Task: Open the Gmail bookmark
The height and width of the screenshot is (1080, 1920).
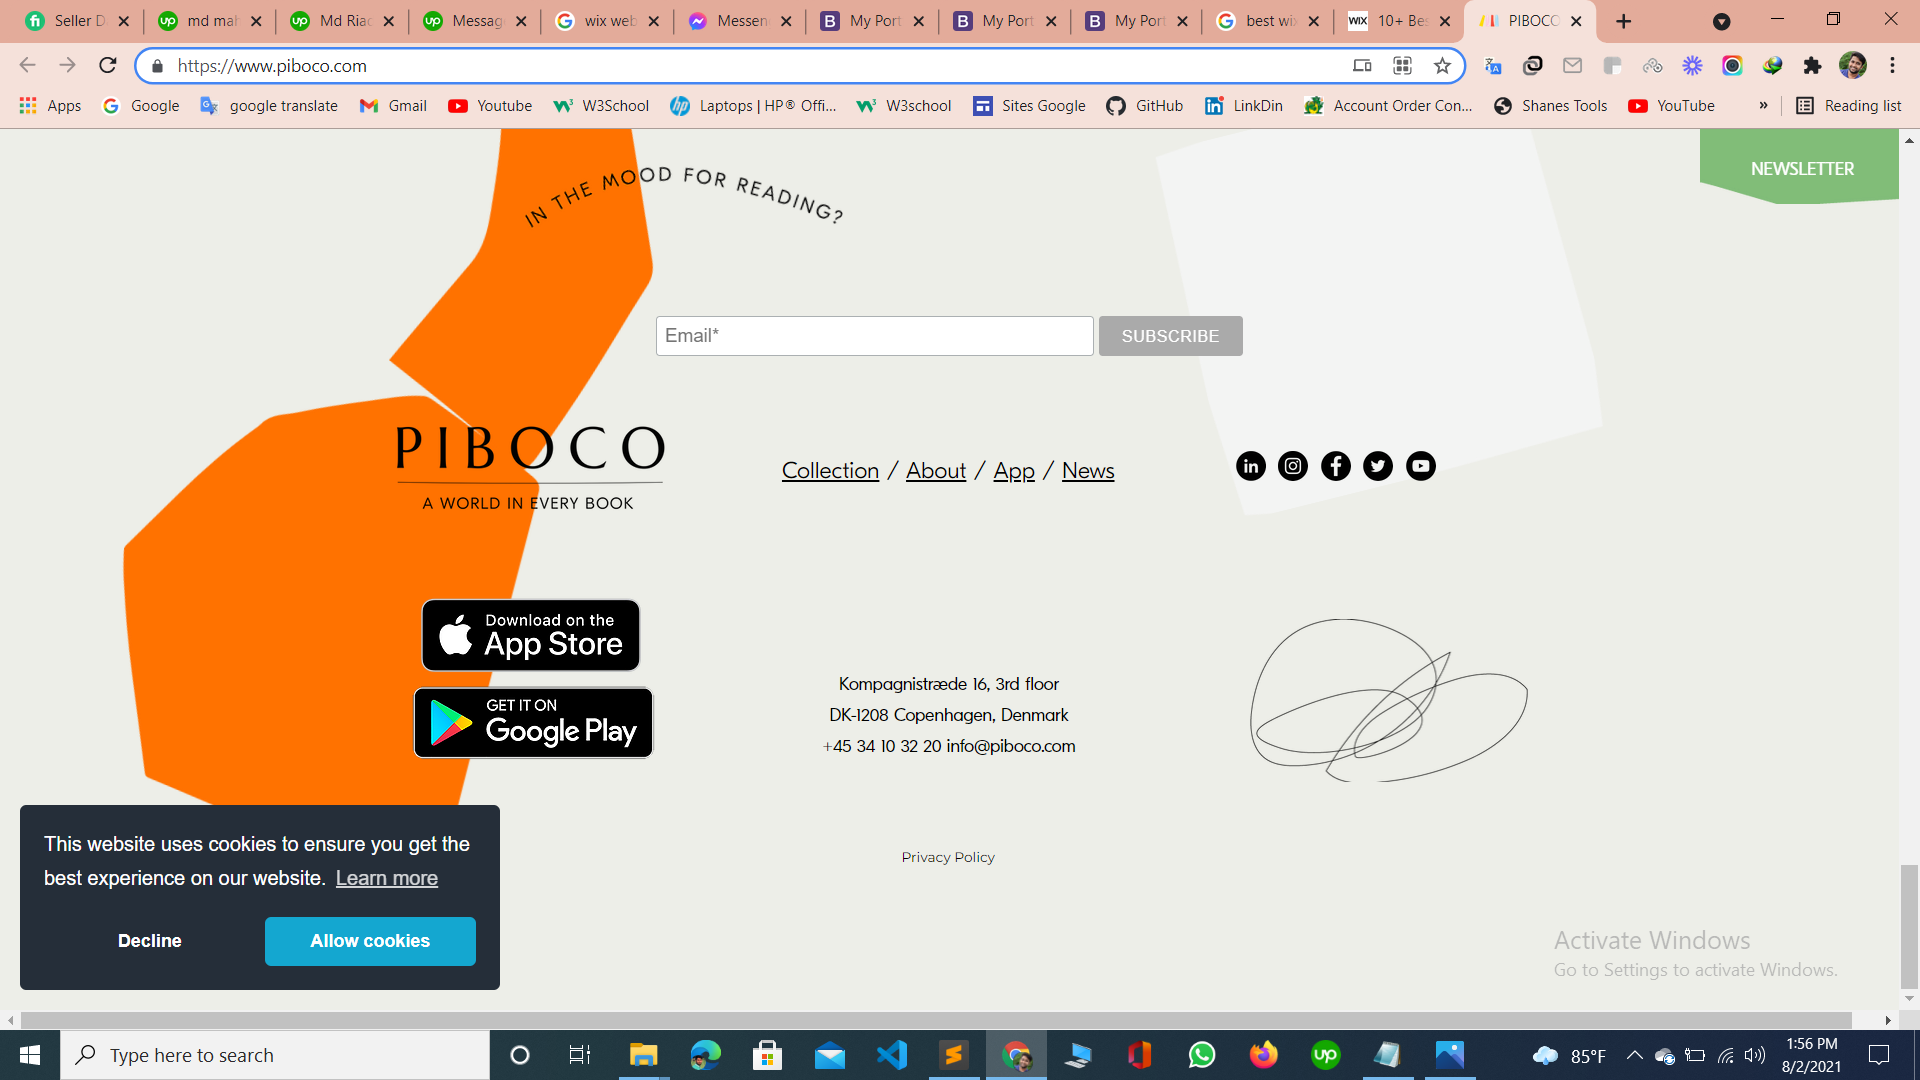Action: (394, 106)
